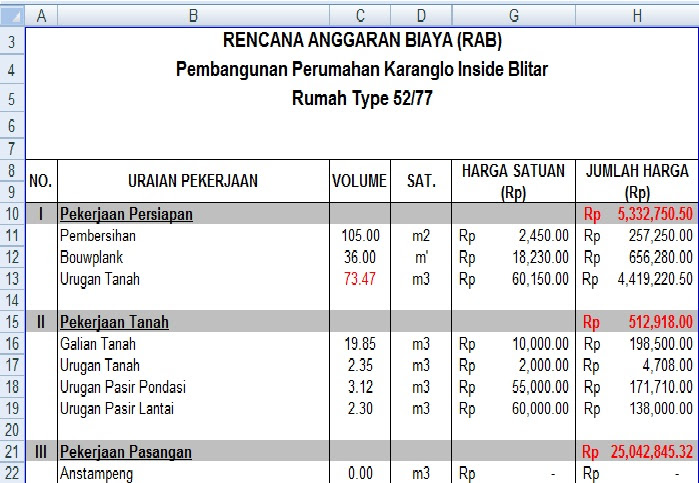Select amount 4,708.00 cell
Screen dimensions: 699x483
(637, 365)
